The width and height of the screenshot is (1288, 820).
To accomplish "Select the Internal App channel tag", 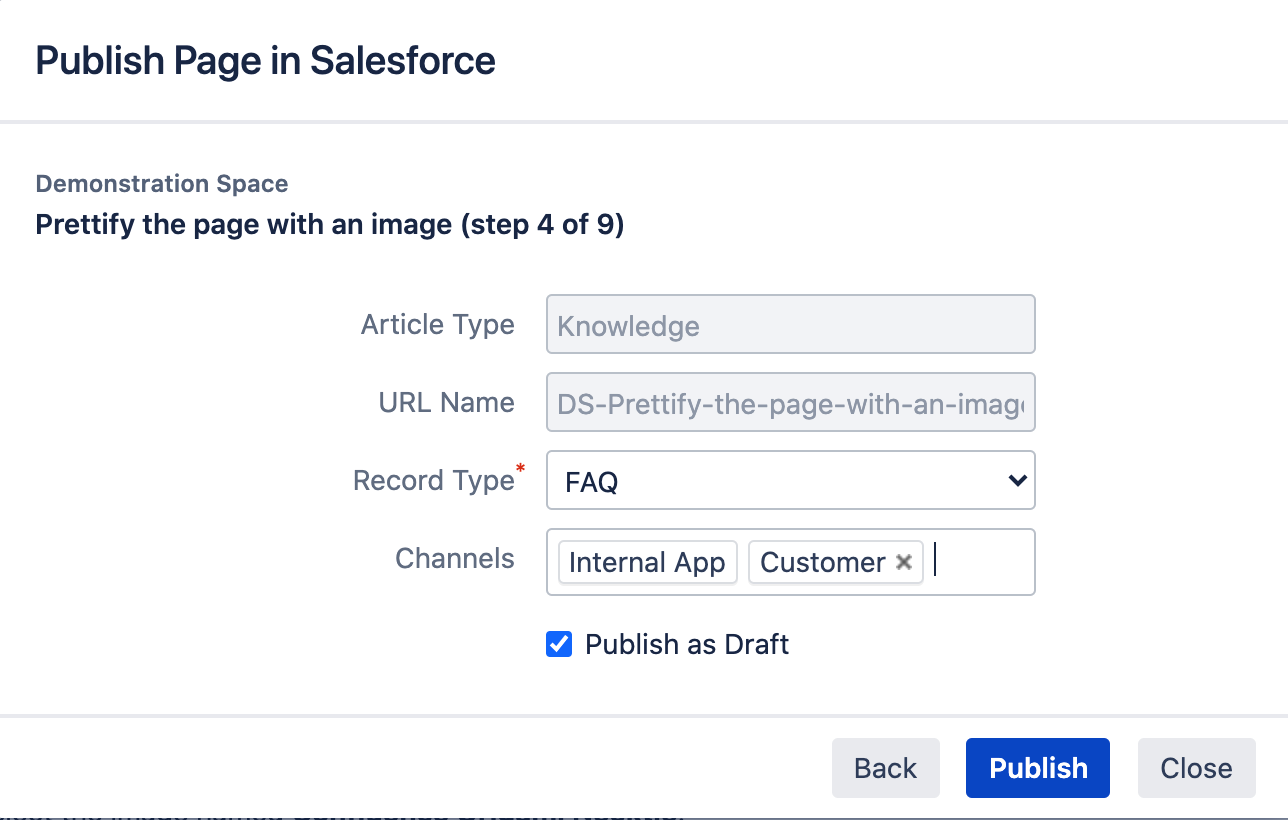I will coord(647,563).
